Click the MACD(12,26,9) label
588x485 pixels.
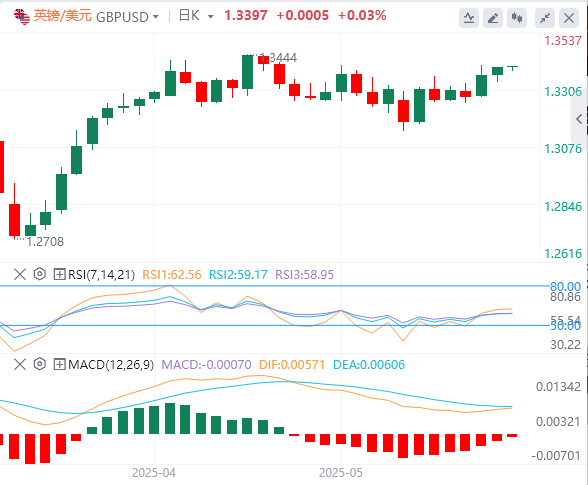(x=111, y=365)
